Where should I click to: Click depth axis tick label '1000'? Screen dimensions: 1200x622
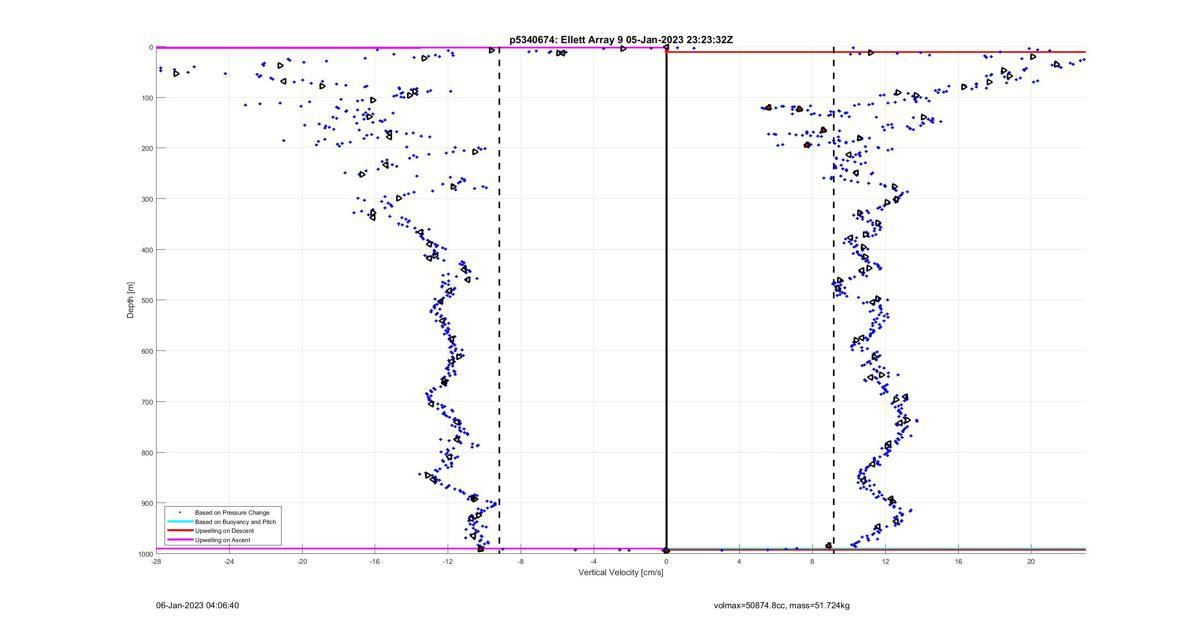[145, 553]
